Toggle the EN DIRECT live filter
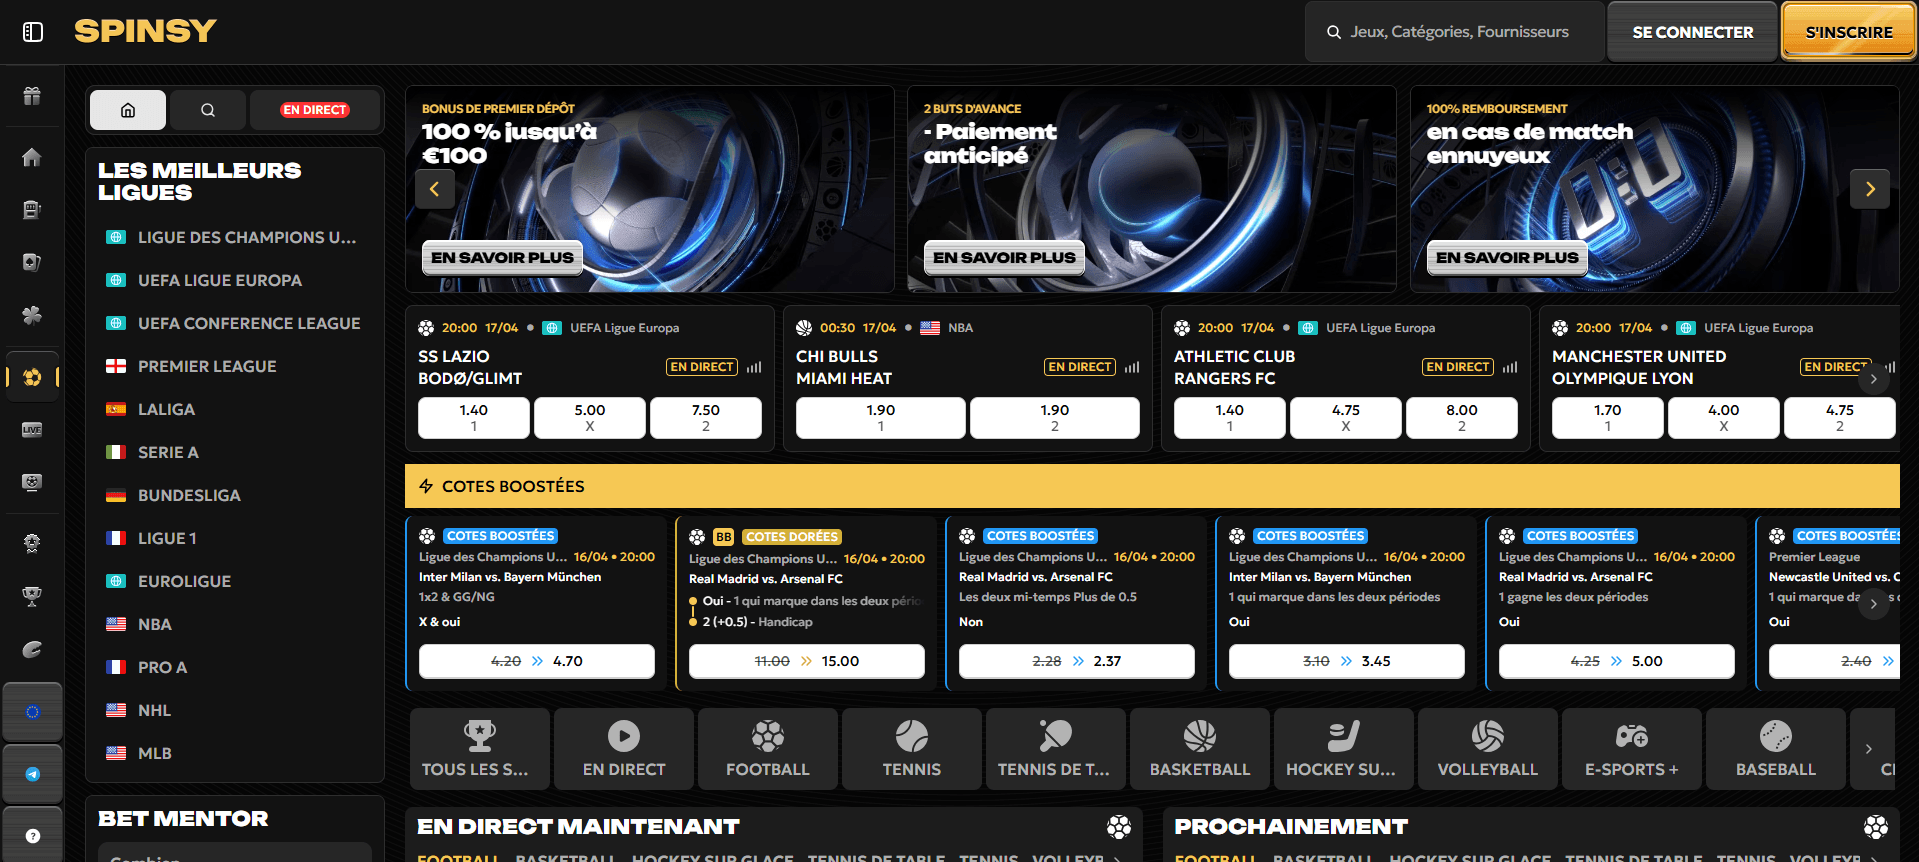Image resolution: width=1919 pixels, height=862 pixels. point(314,110)
